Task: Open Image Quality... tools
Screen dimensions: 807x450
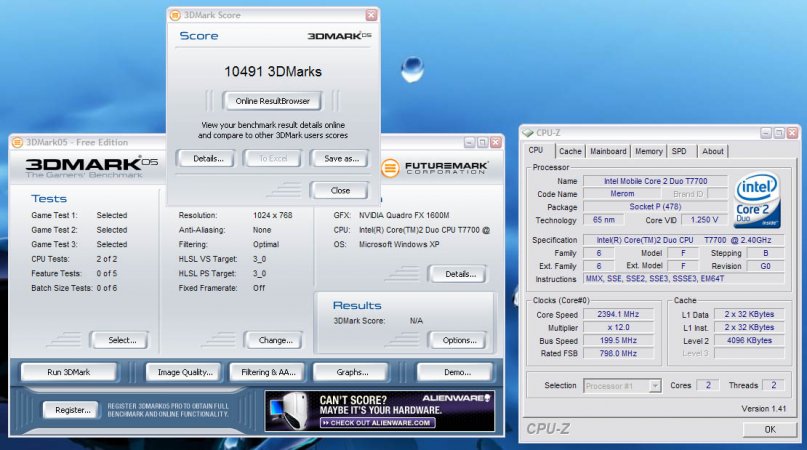Action: pos(185,372)
